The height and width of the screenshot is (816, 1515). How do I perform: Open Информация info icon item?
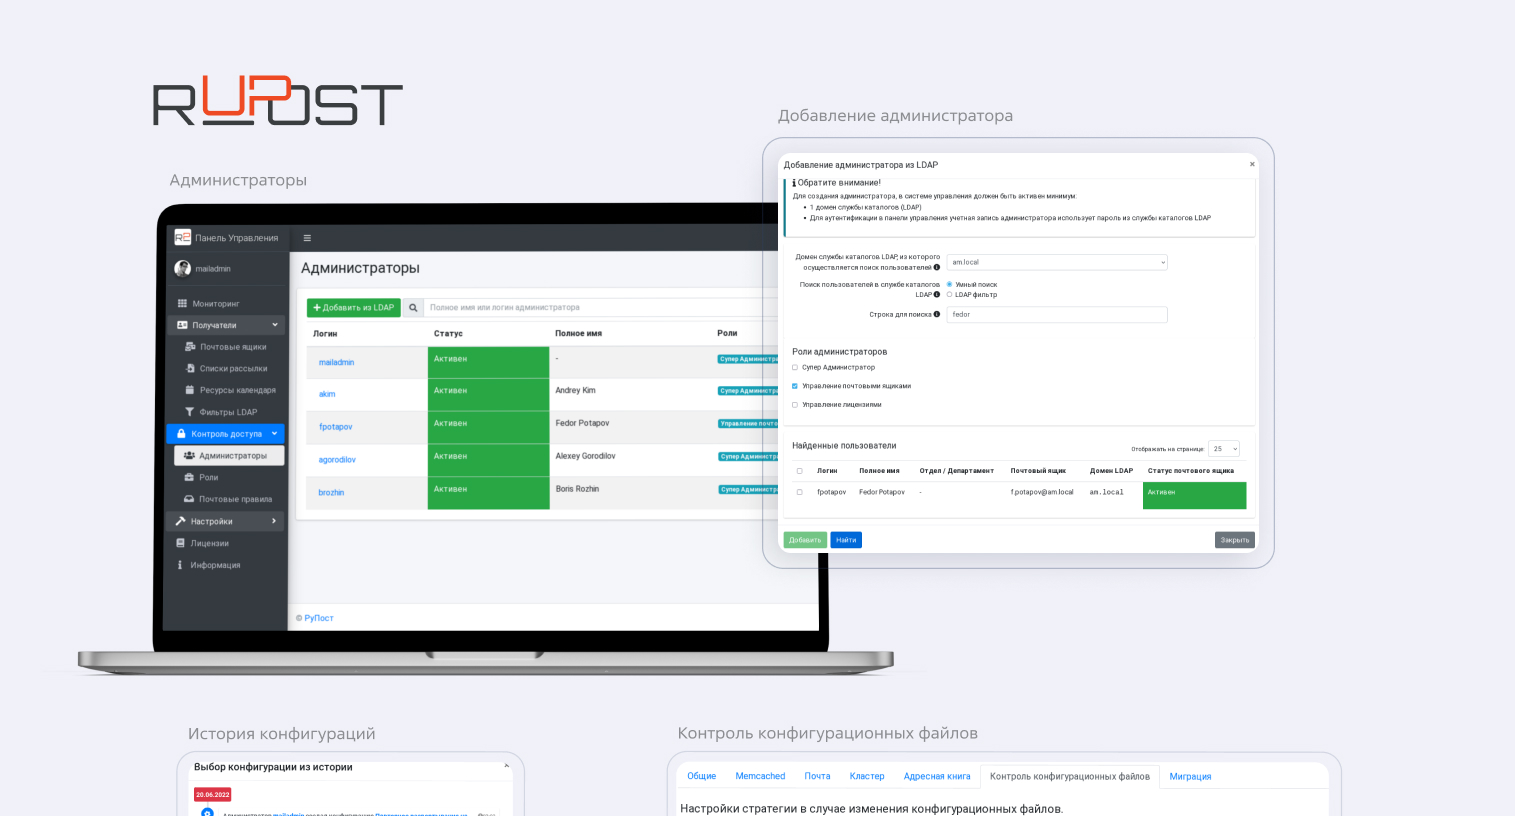pos(180,565)
